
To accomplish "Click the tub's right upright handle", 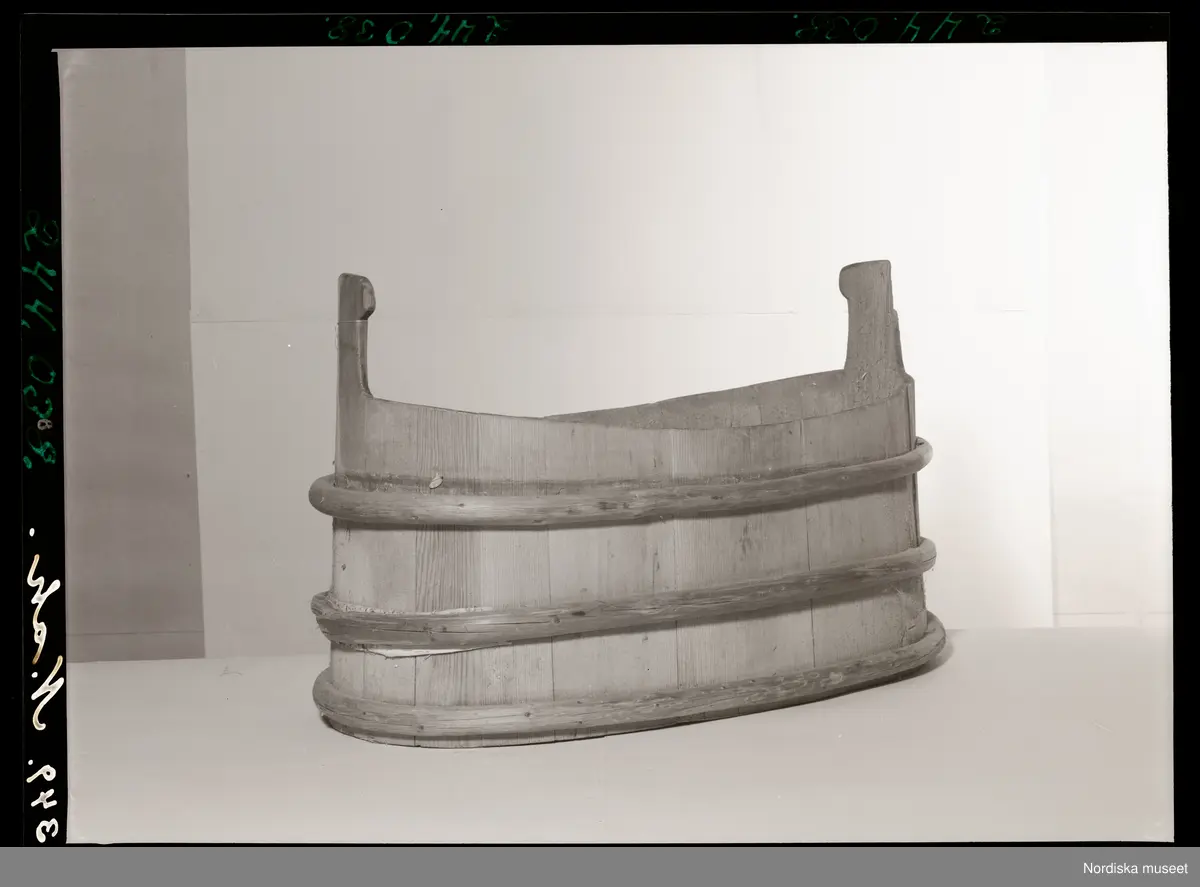I will [x=868, y=320].
